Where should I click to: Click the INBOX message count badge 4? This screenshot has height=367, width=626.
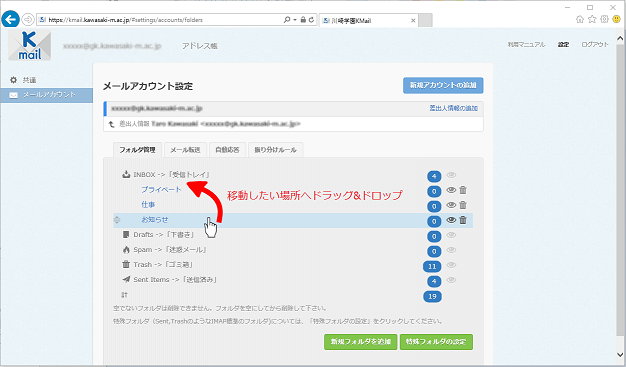[434, 176]
